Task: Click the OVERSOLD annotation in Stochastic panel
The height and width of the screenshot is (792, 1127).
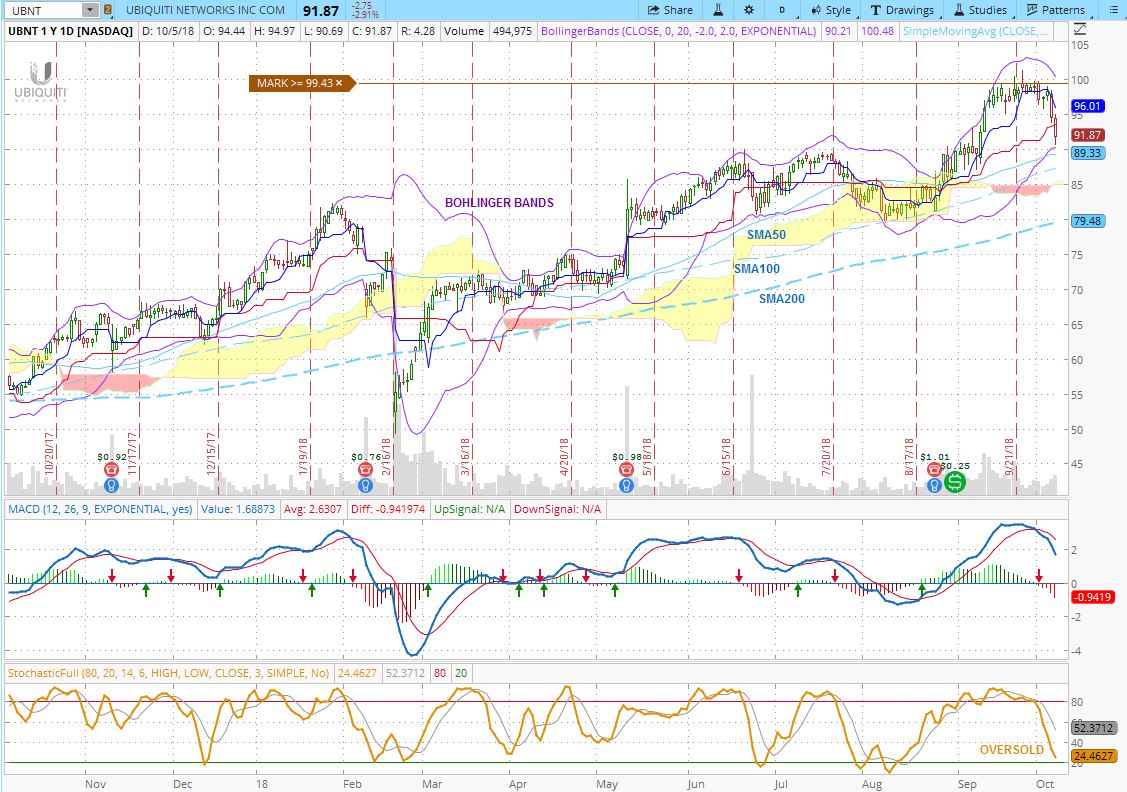Action: [1012, 750]
